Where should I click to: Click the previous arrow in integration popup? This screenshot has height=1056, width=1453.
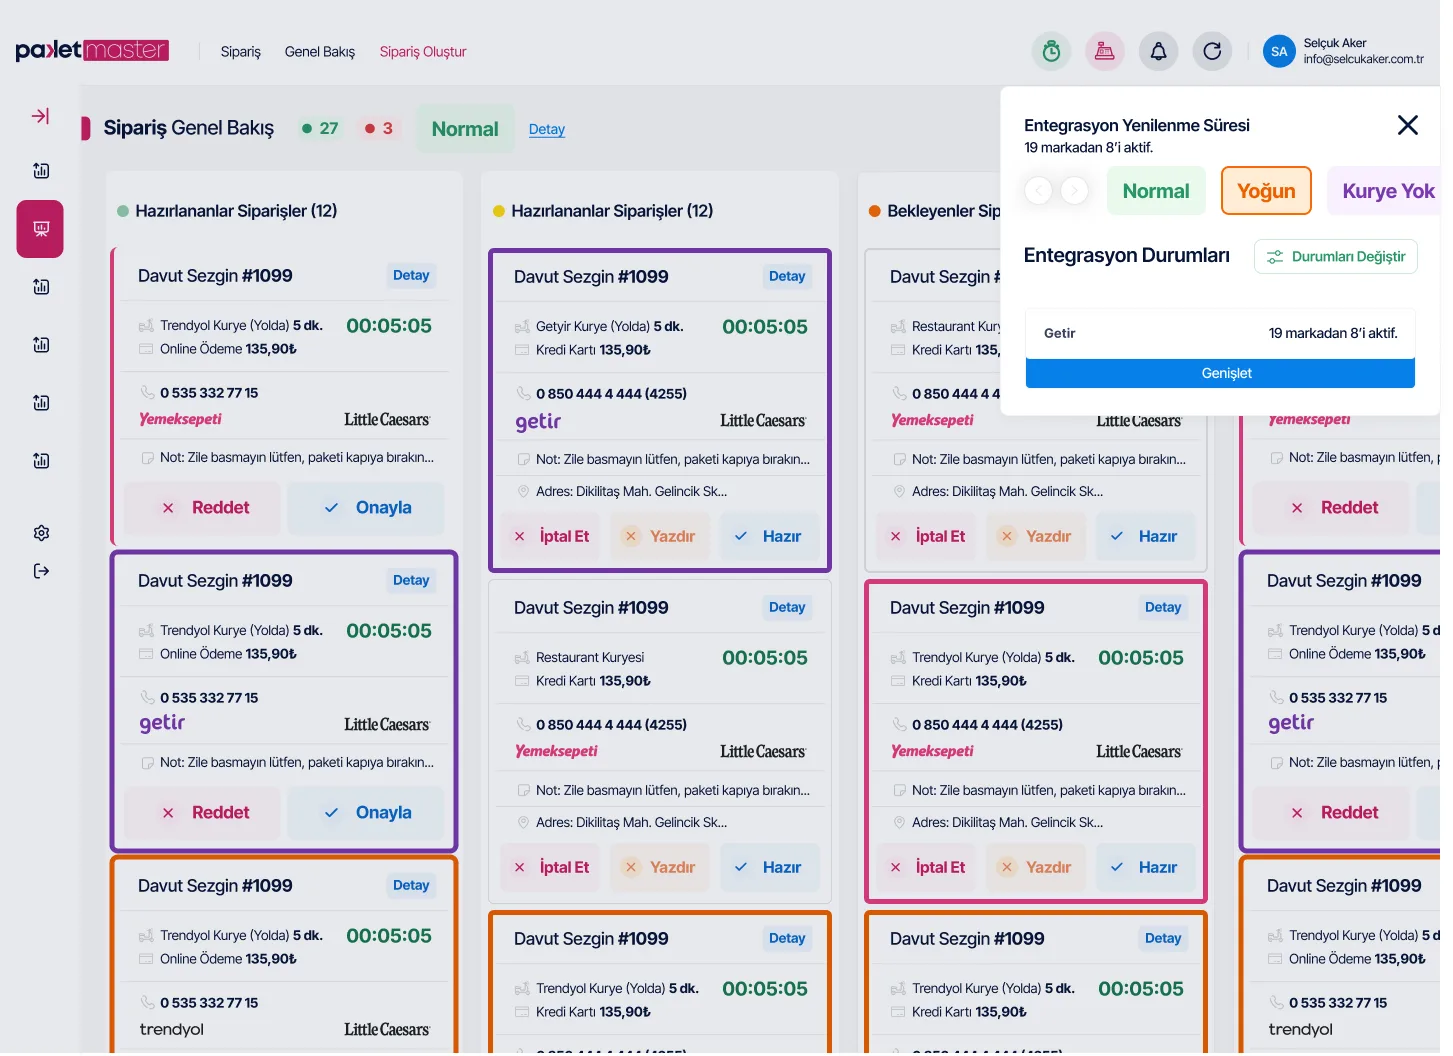1039,190
